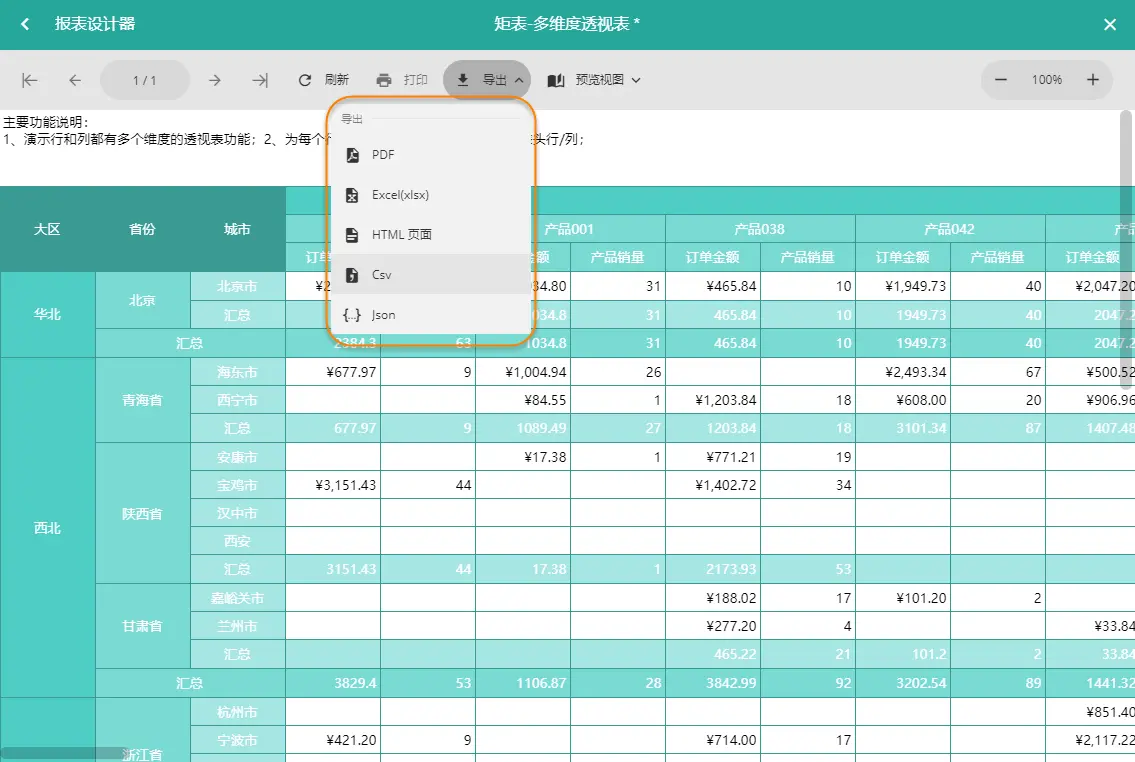Click the page number field 1 / 1
Viewport: 1135px width, 762px height.
(145, 80)
